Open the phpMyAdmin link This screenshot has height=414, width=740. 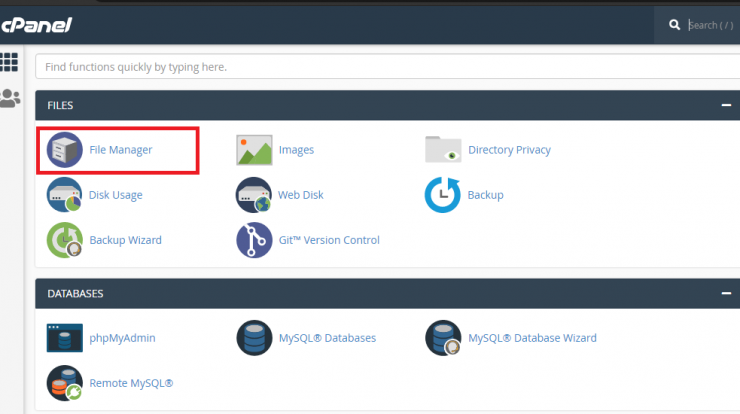[122, 338]
